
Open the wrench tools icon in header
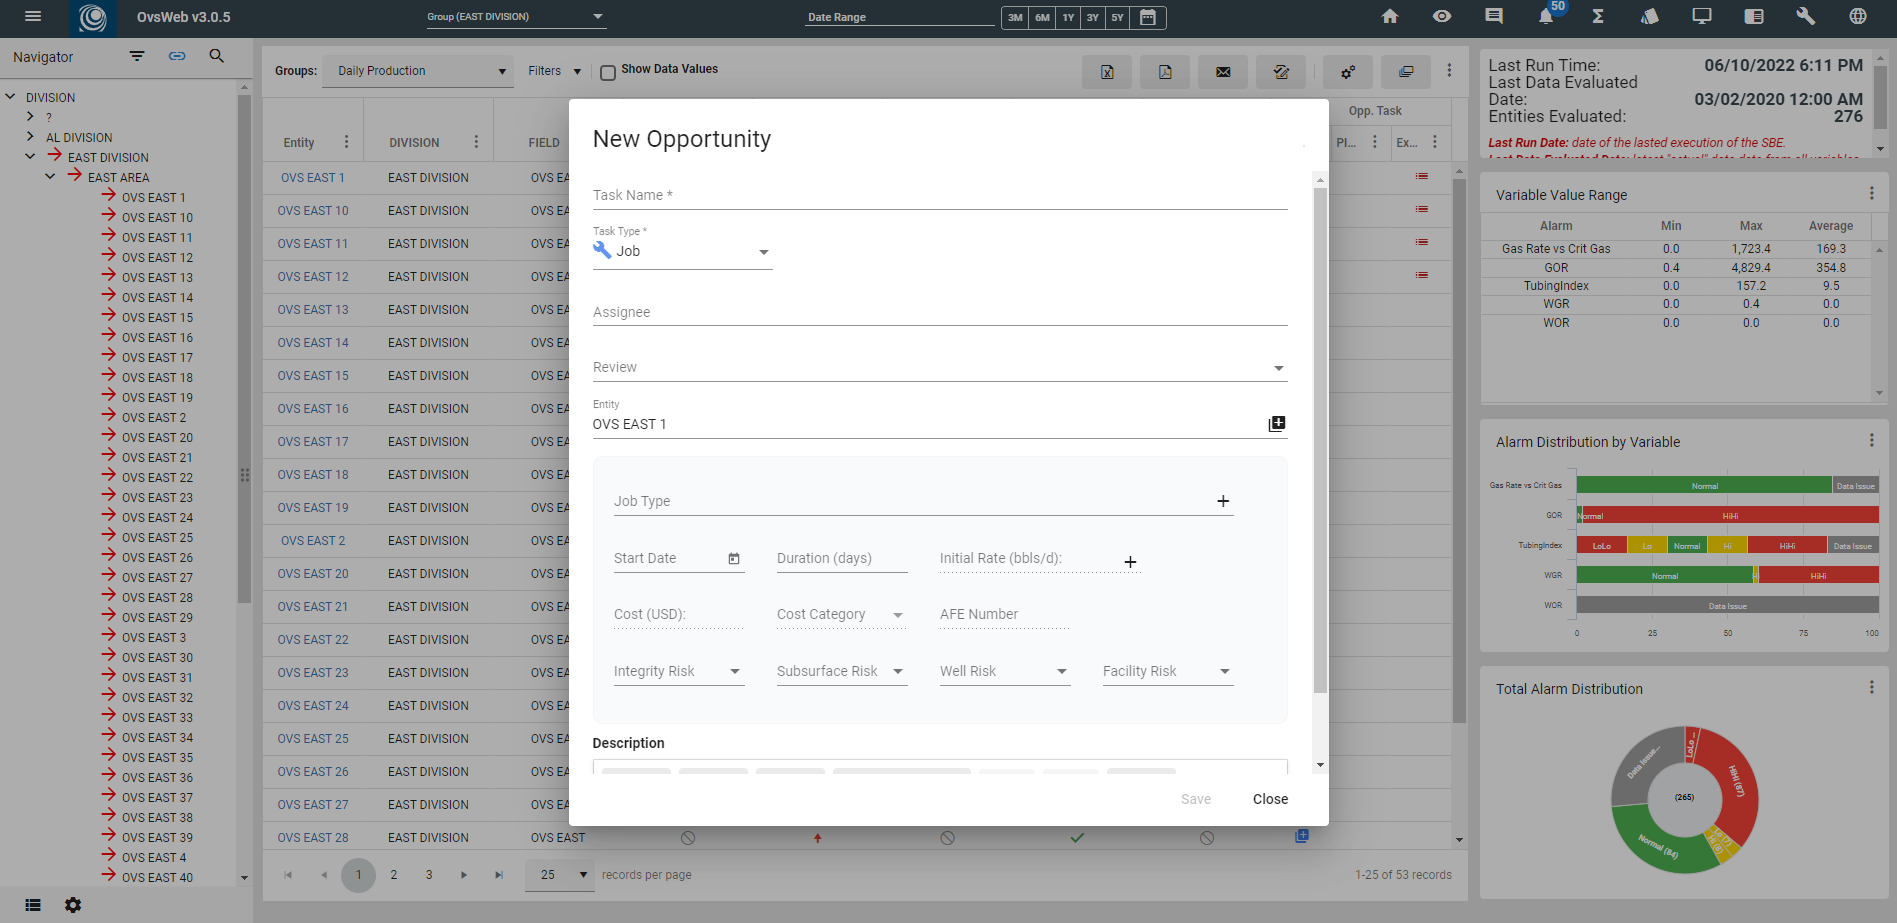click(1805, 16)
